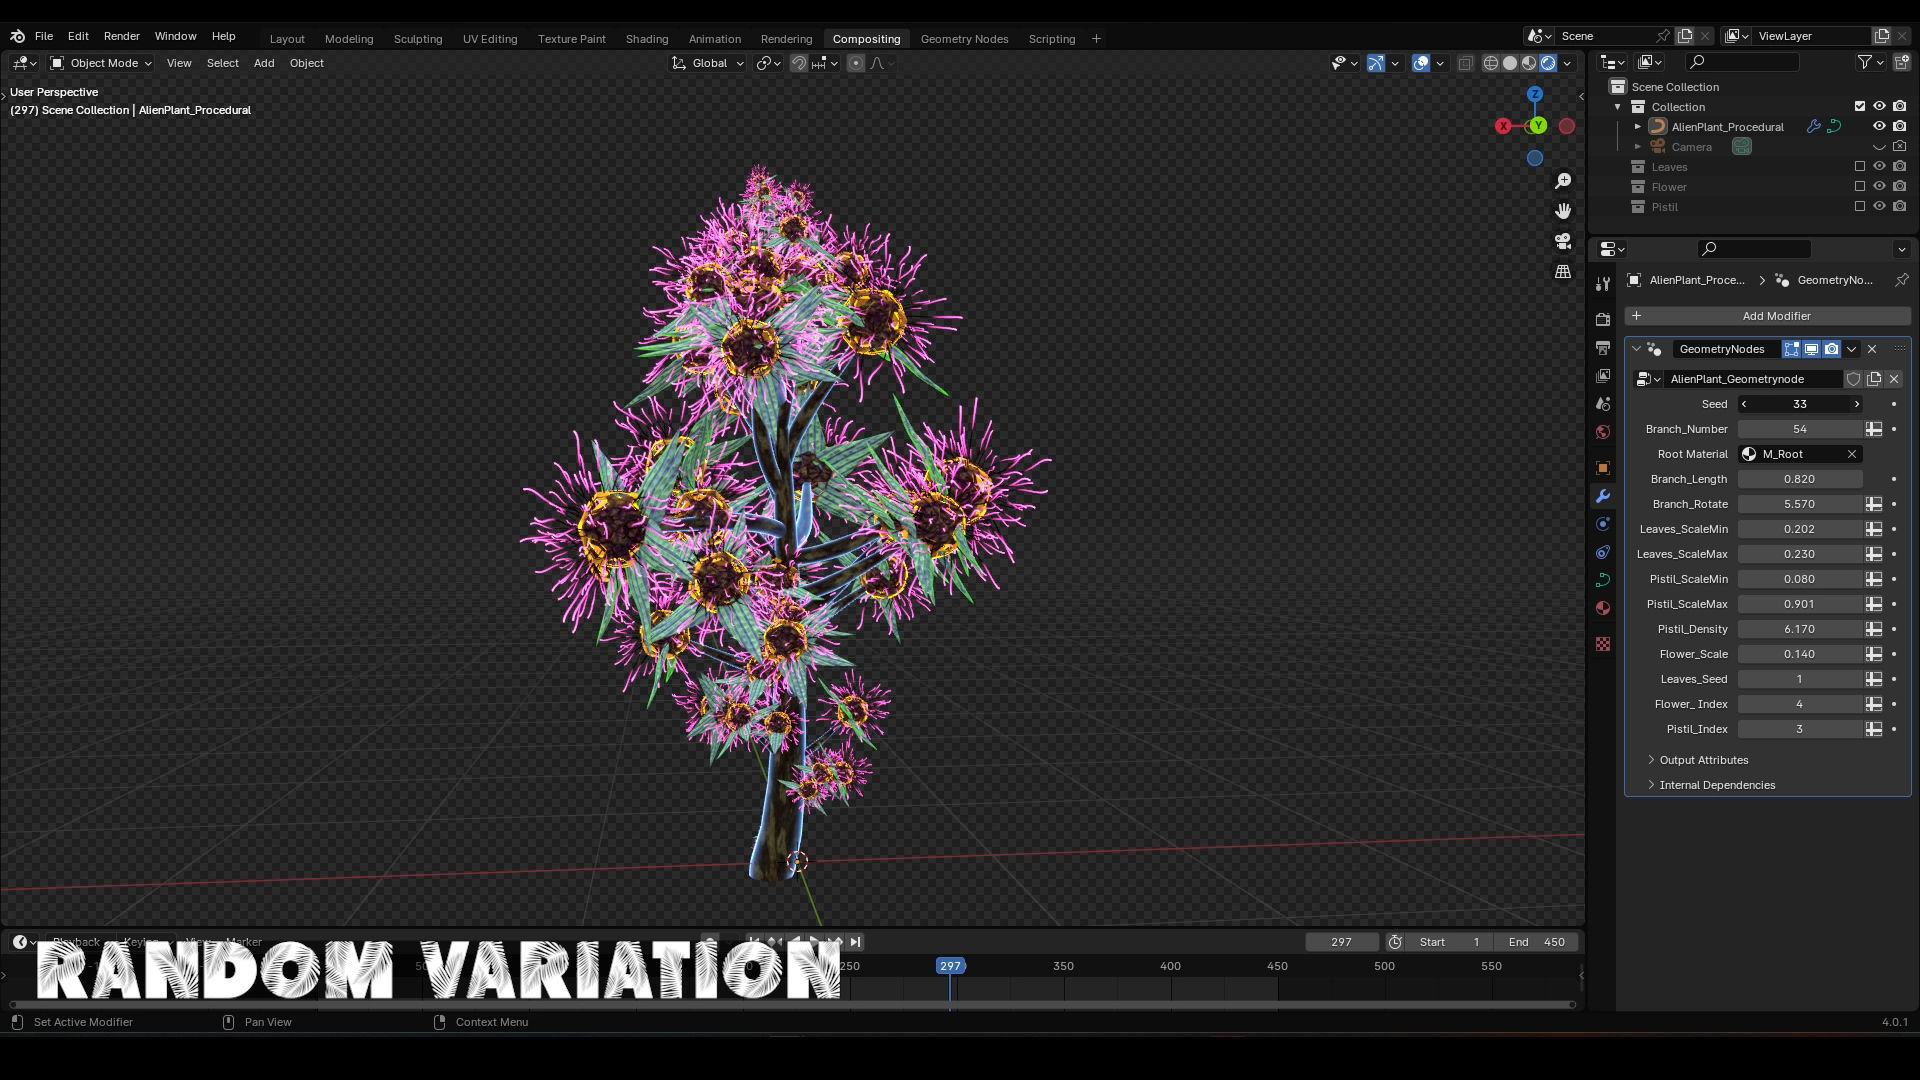Open the Object properties tab
Screen dimensions: 1920x1080
click(1603, 467)
